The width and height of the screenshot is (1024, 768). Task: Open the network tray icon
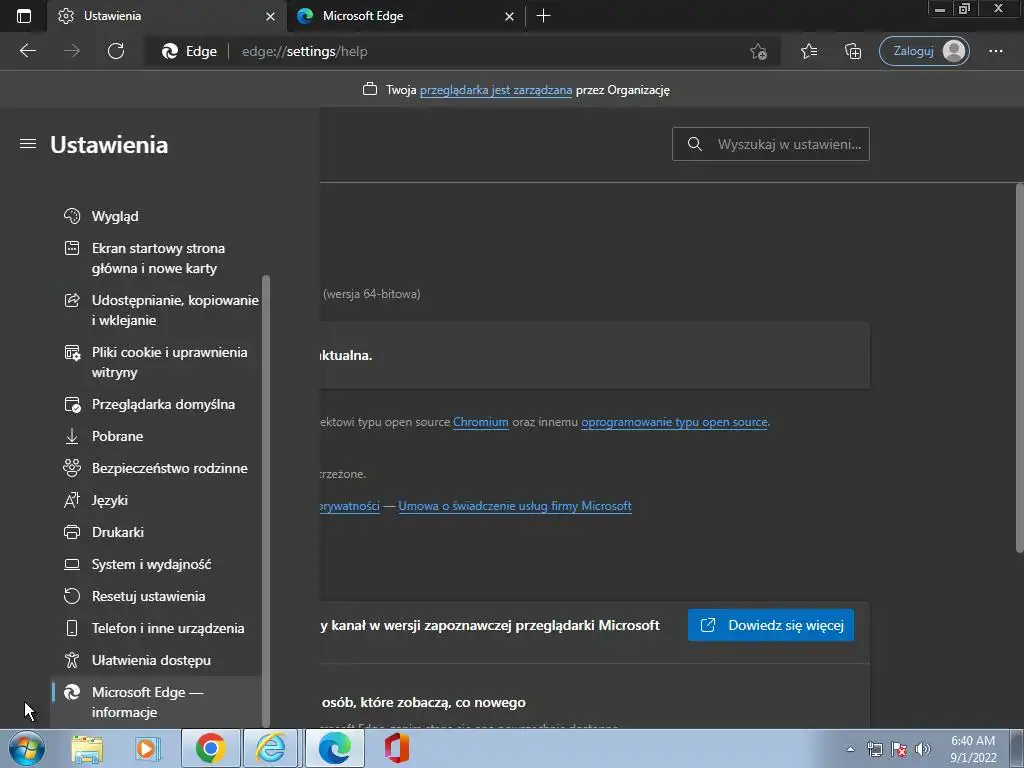click(x=874, y=749)
